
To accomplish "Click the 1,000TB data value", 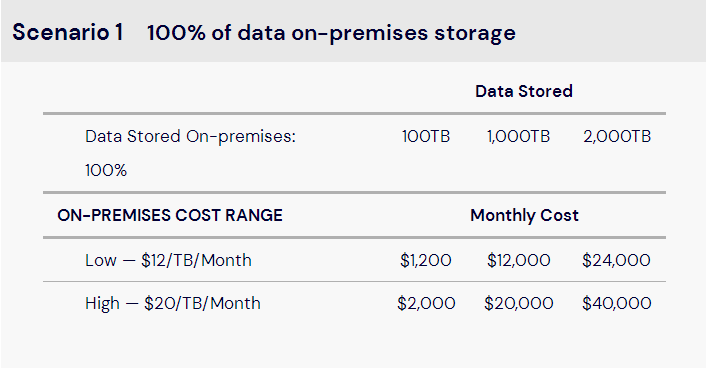I will (x=518, y=136).
